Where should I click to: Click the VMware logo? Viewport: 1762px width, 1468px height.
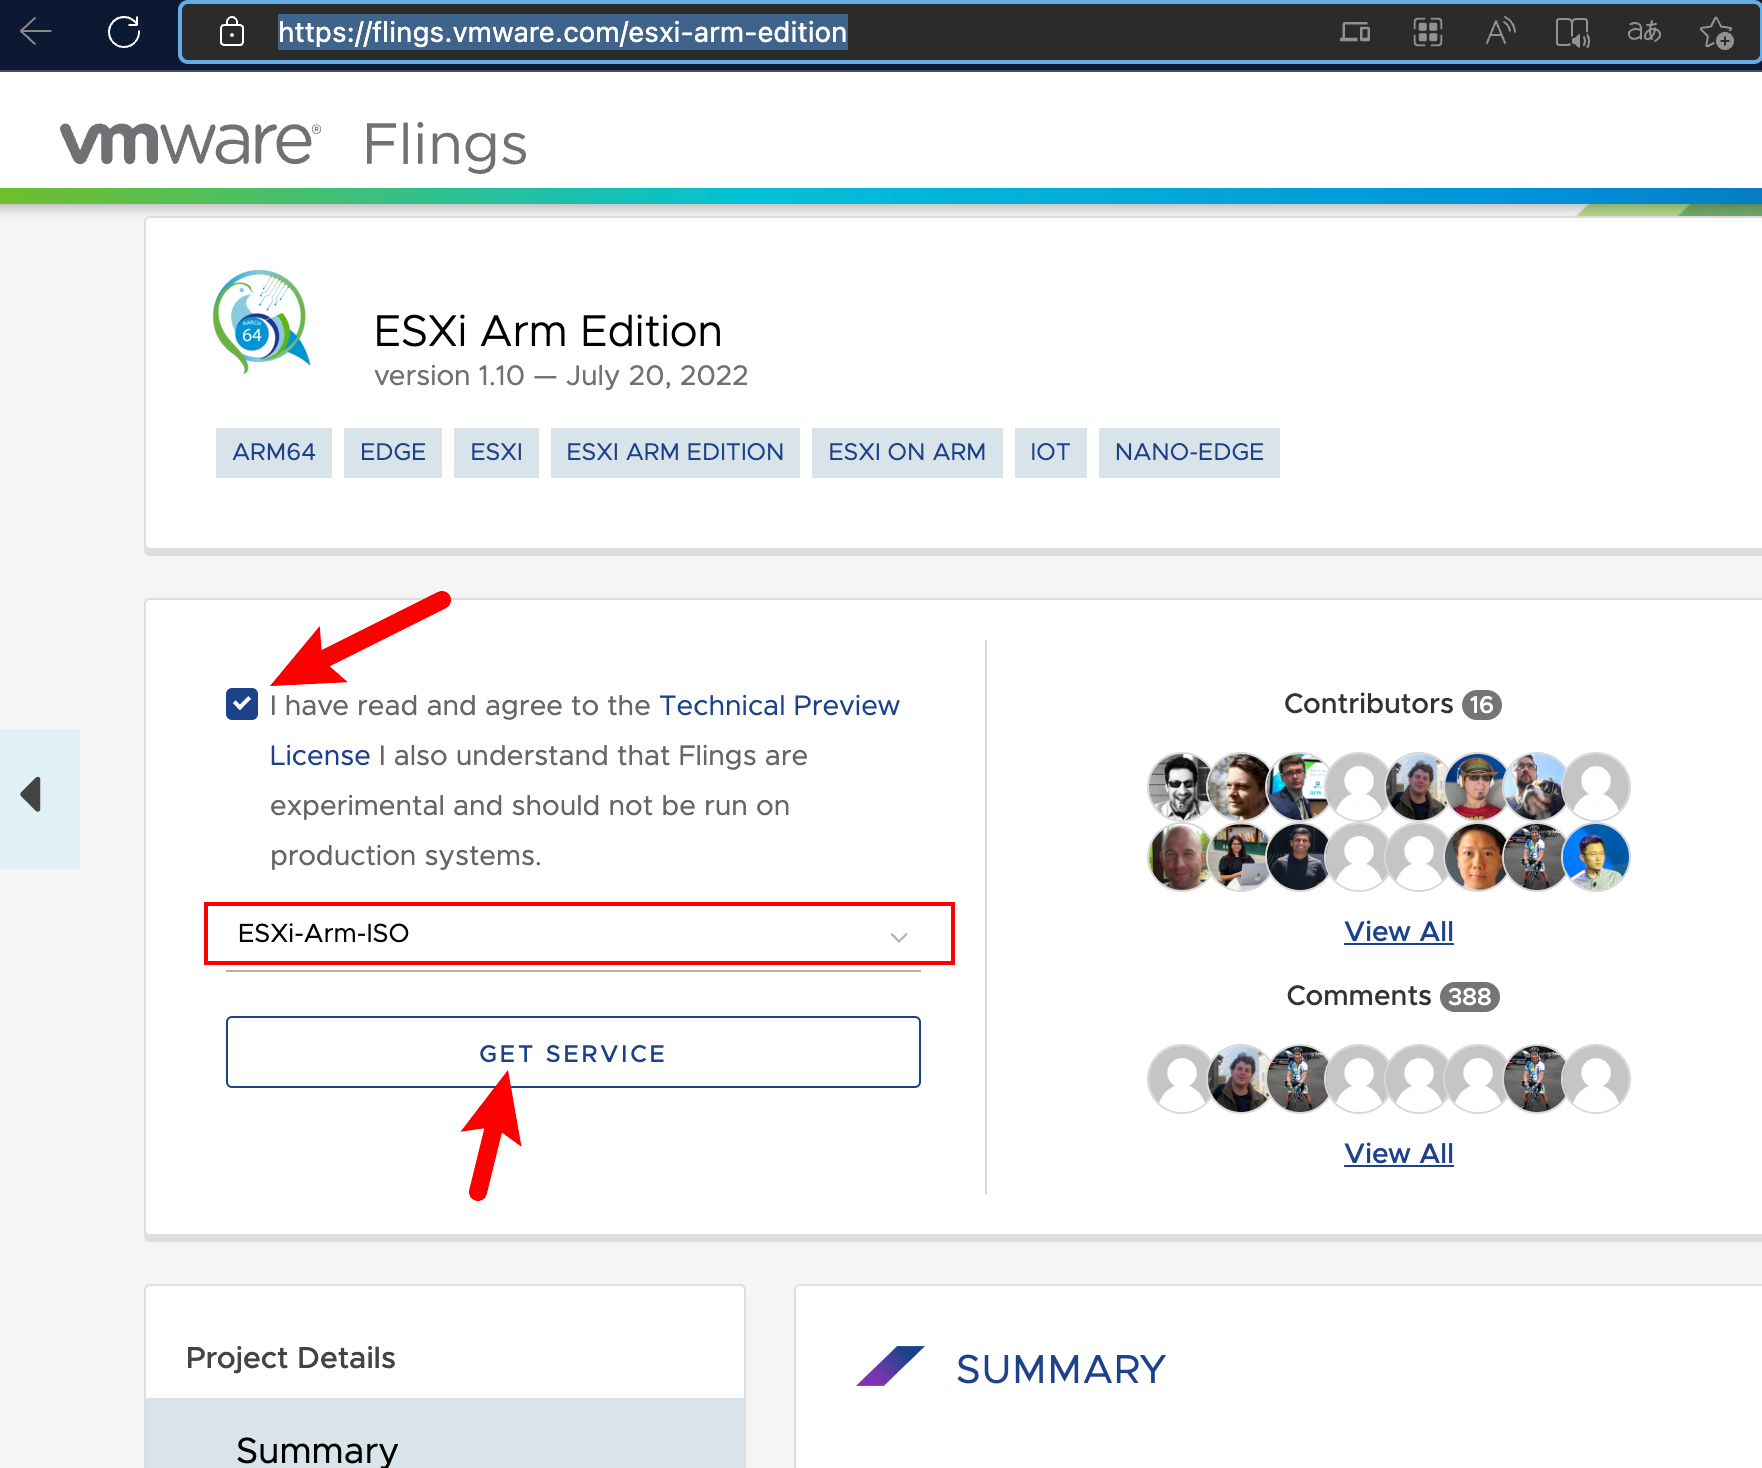pyautogui.click(x=191, y=142)
